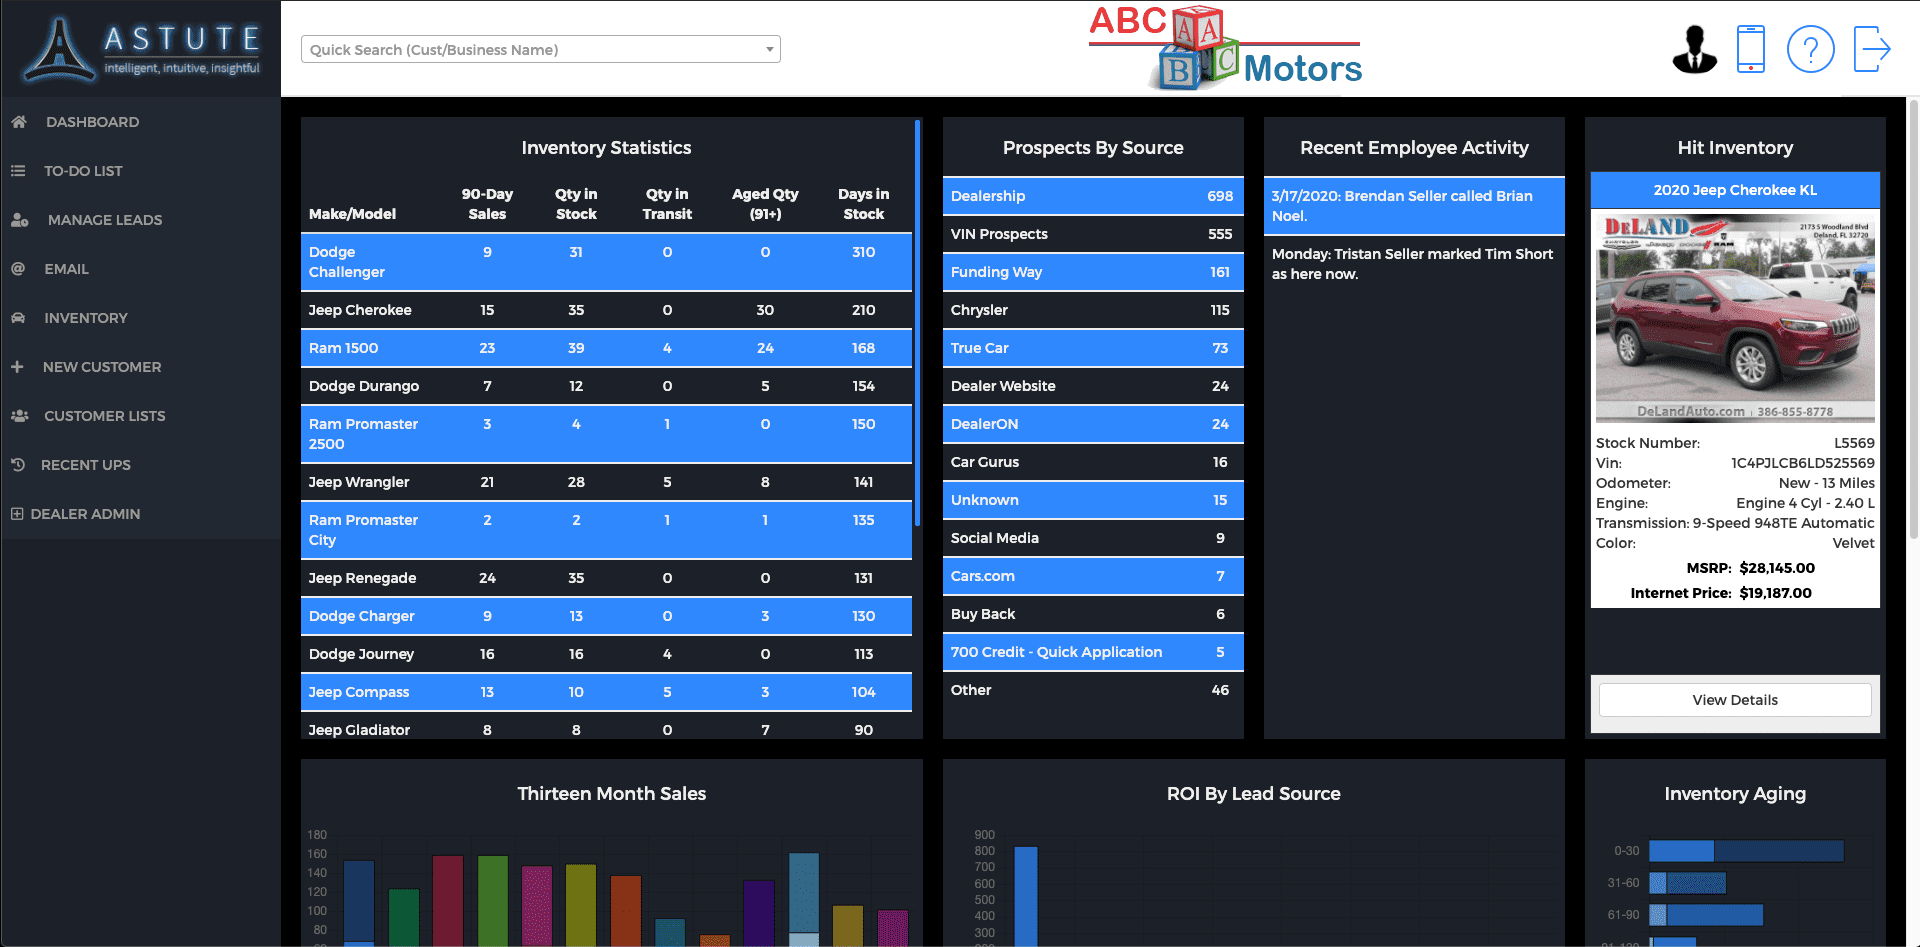Click the Social Media source row
Screen dimensions: 1920x947
click(1093, 538)
